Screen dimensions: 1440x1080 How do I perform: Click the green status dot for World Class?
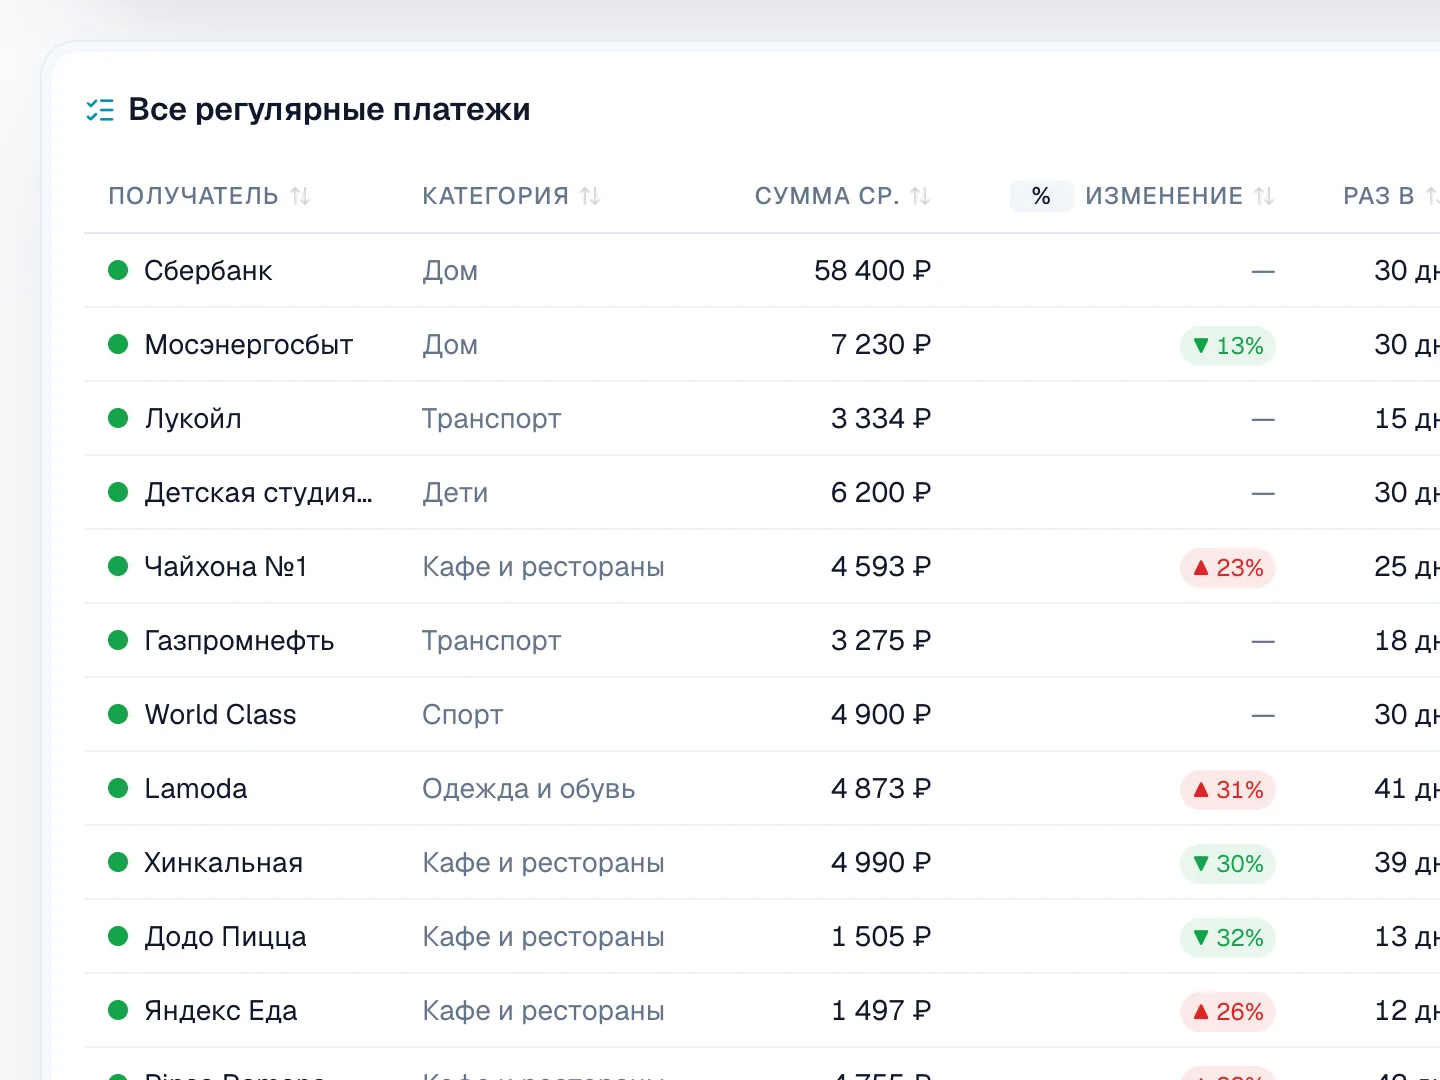click(x=118, y=714)
